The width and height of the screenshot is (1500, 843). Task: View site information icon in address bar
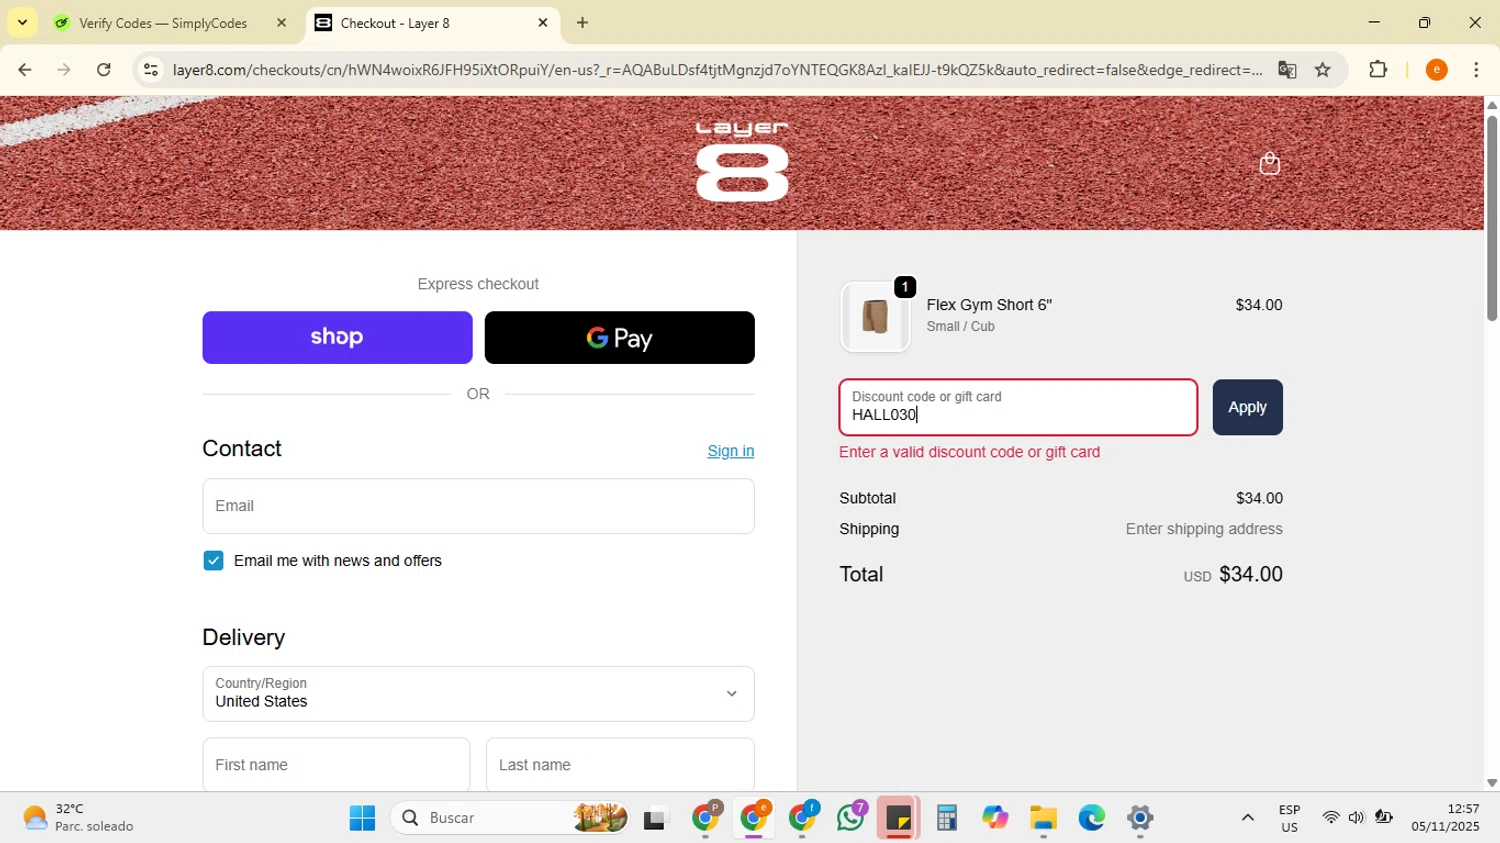(x=151, y=70)
